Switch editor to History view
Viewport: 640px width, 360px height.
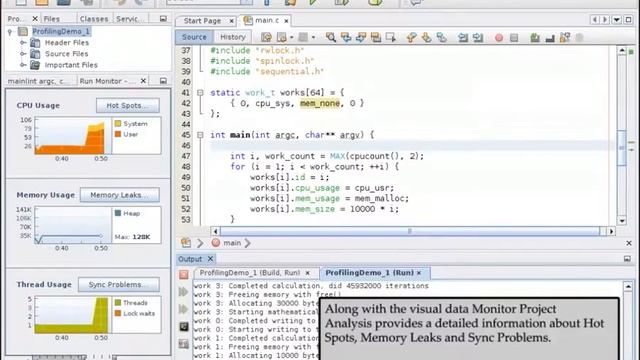pos(233,37)
